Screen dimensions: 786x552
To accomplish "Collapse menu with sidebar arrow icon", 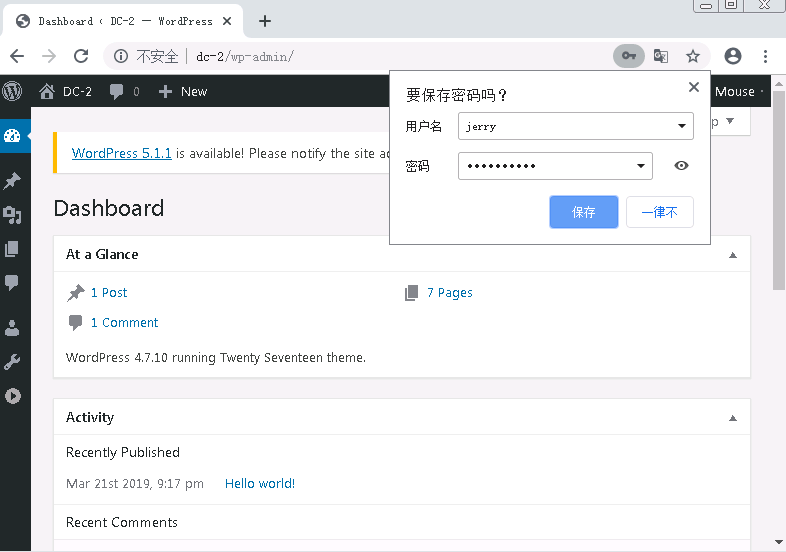I will (13, 396).
